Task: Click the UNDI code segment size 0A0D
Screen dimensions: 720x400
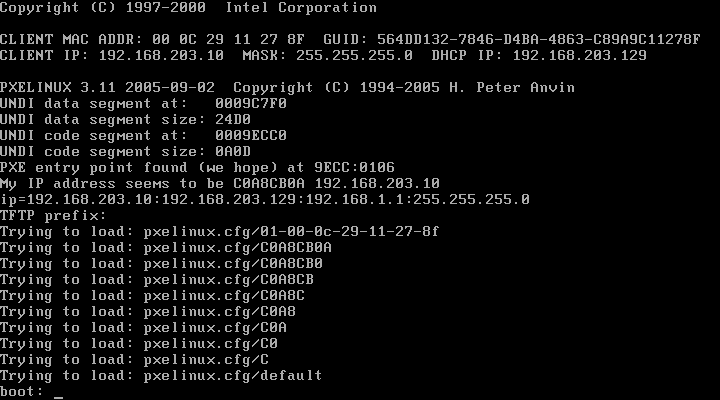Action: [x=233, y=152]
